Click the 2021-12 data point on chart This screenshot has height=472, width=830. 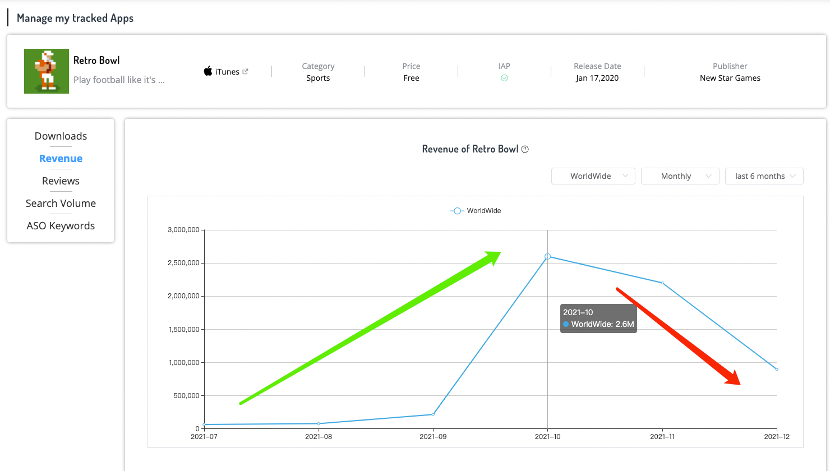(776, 370)
